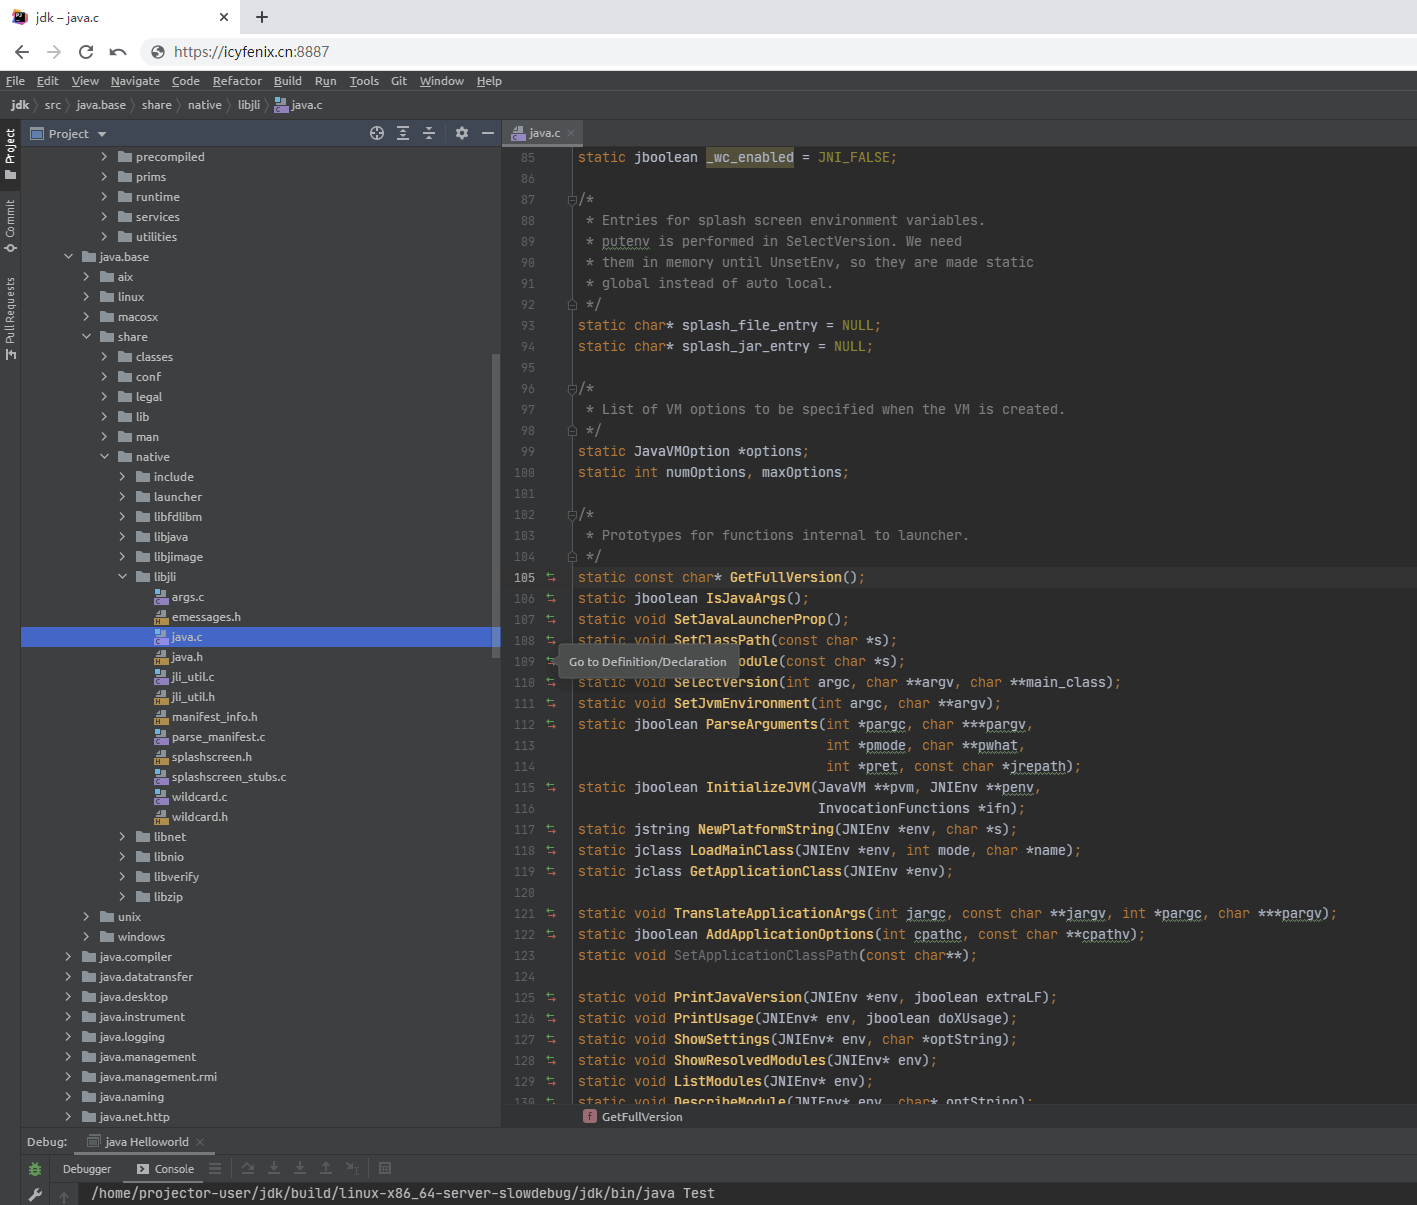Click Collapse All in Project panel
The image size is (1417, 1205).
(x=429, y=133)
